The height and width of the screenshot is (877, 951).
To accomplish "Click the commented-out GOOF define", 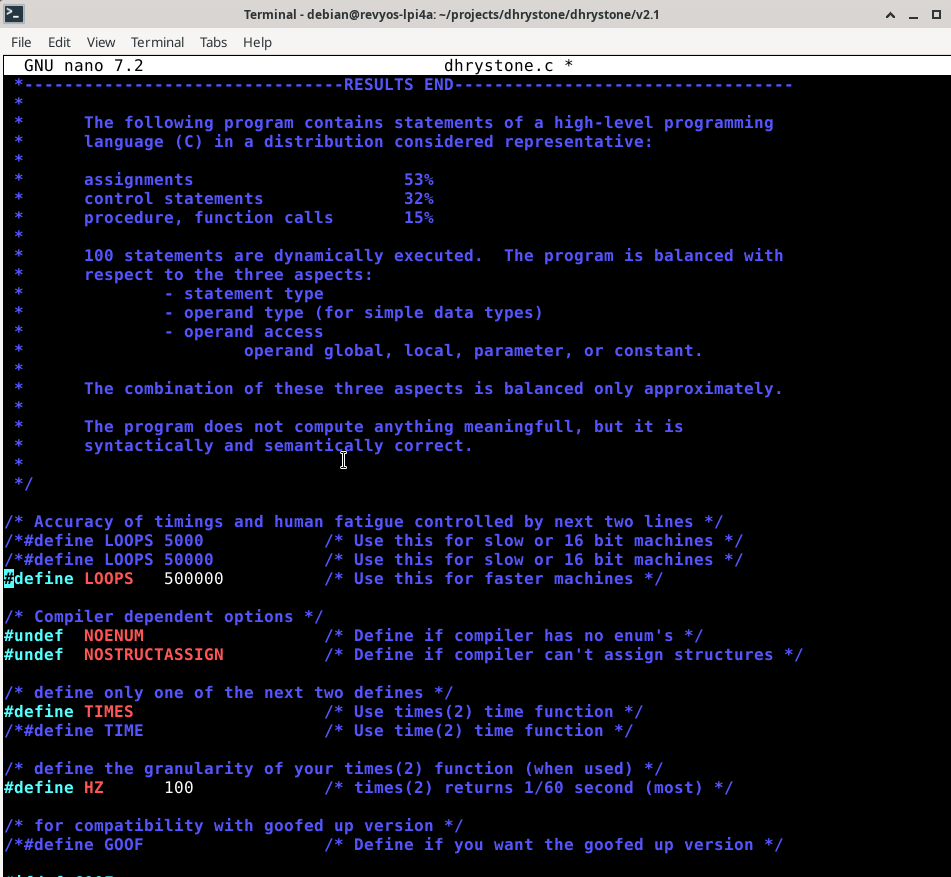I will [x=73, y=845].
